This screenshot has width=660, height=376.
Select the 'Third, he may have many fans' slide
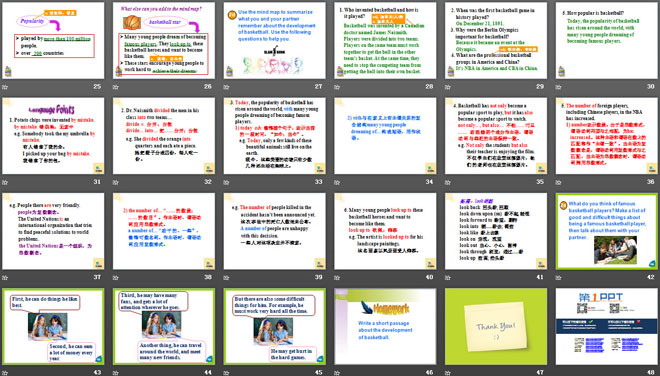click(x=164, y=326)
